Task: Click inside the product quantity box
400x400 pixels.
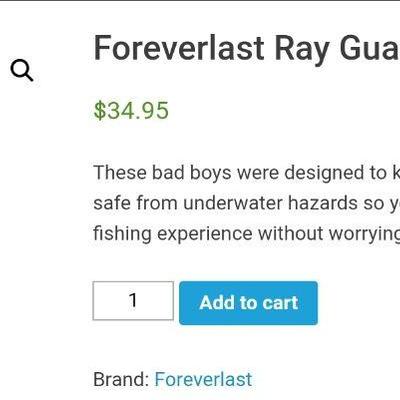Action: coord(133,301)
